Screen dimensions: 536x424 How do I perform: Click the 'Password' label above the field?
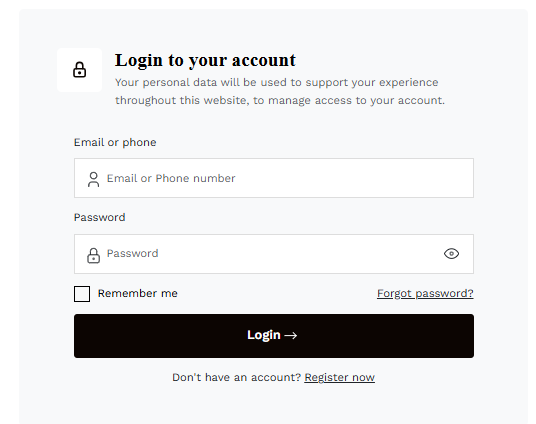point(99,217)
